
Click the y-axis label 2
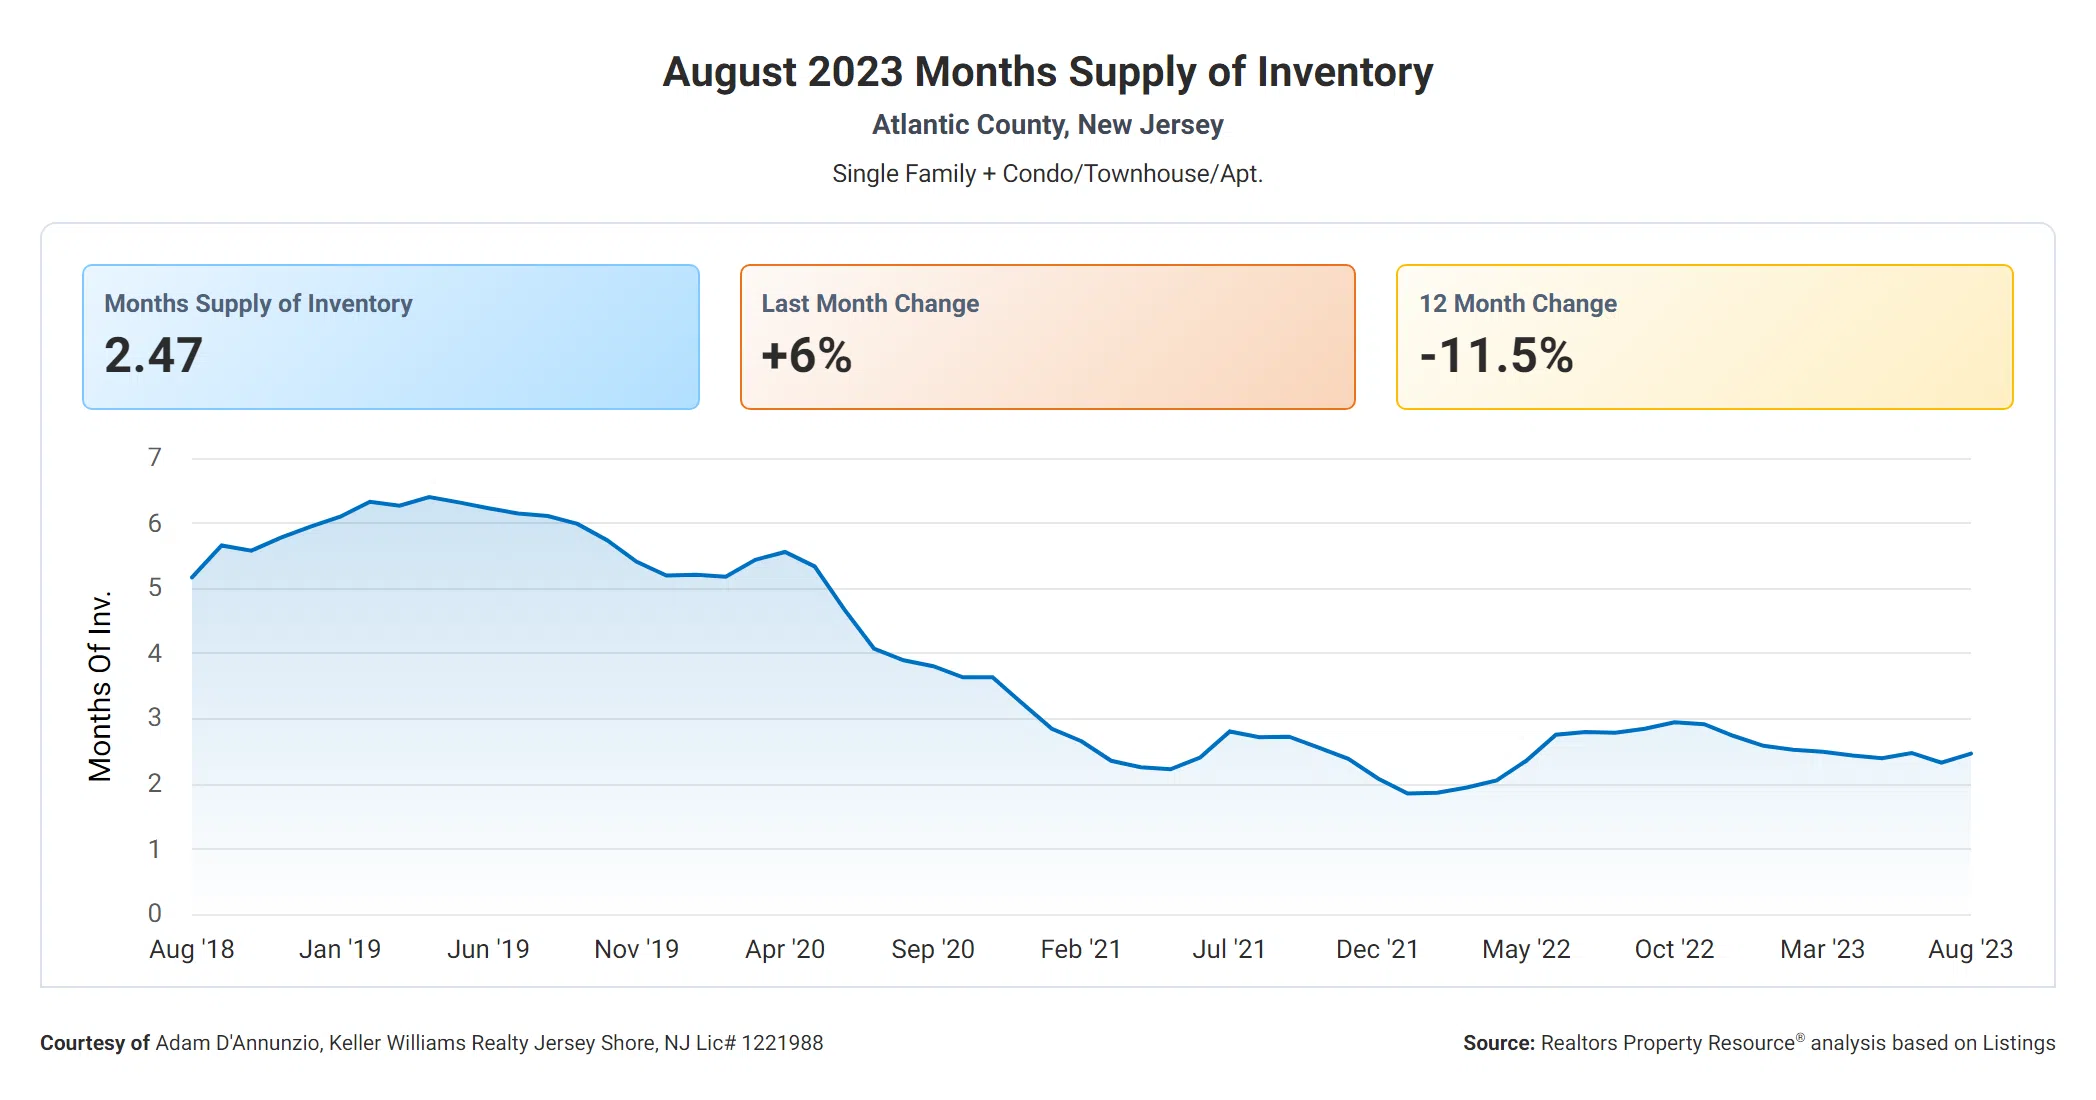coord(154,783)
